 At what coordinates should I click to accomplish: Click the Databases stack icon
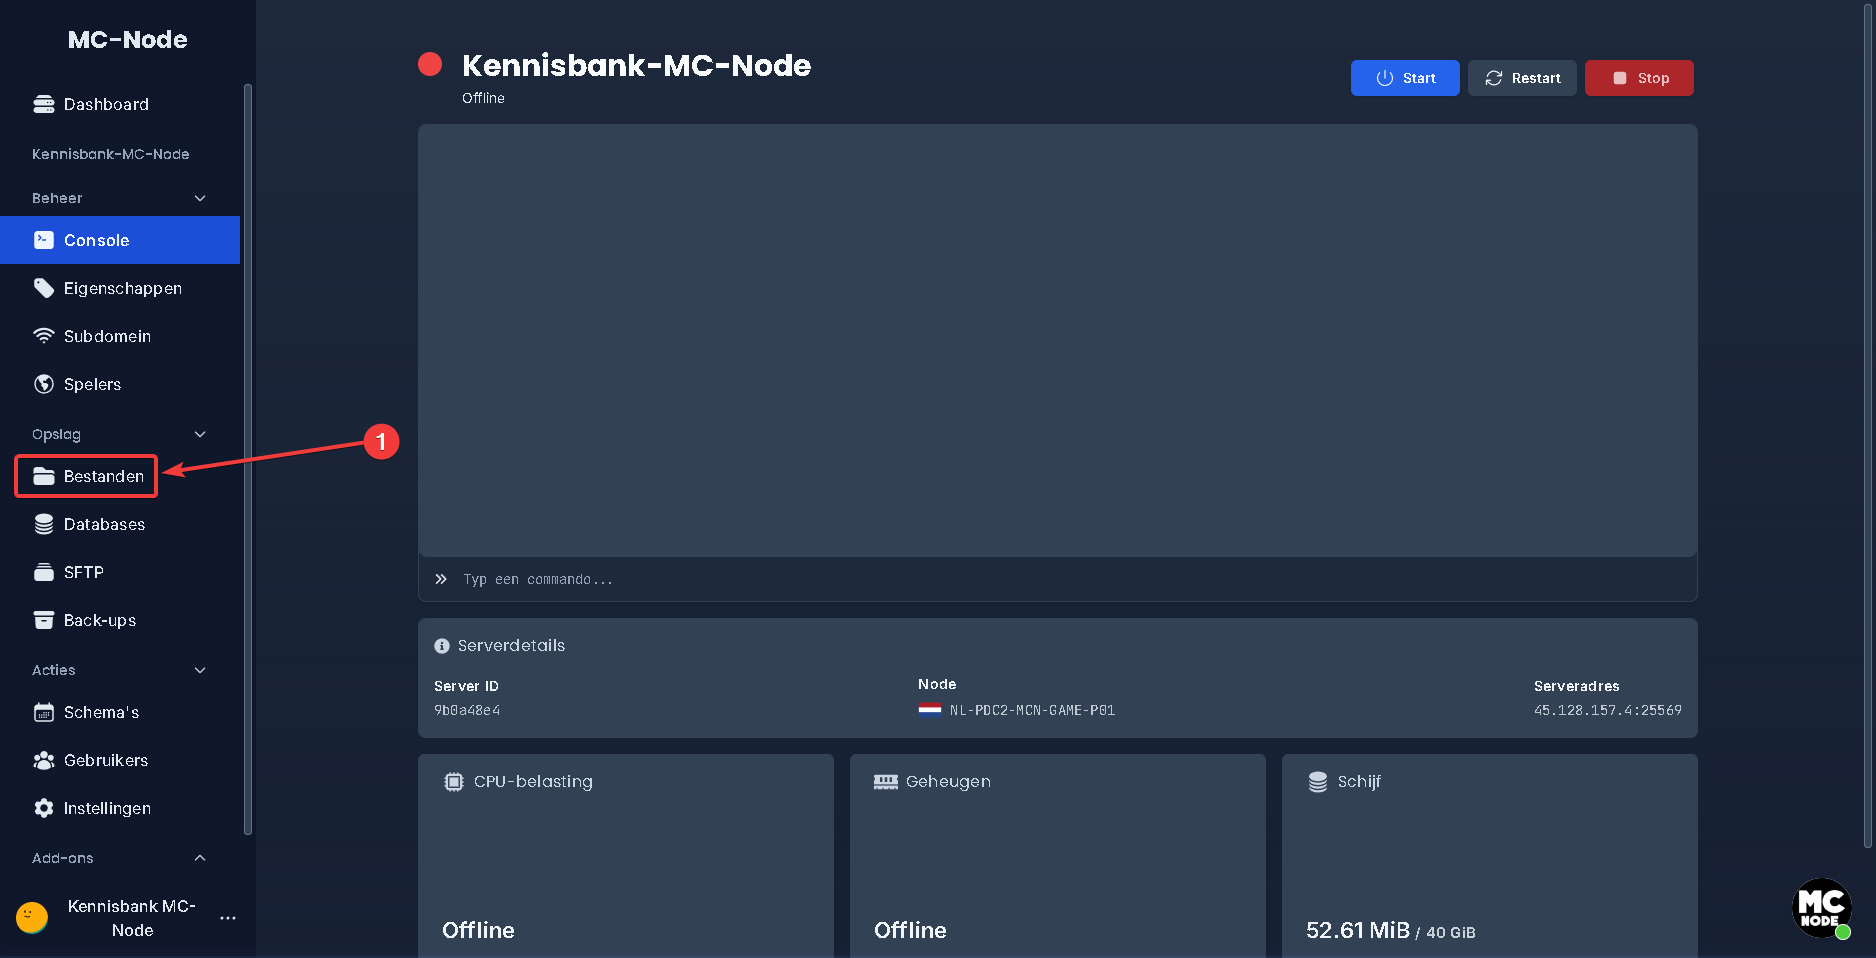(44, 524)
